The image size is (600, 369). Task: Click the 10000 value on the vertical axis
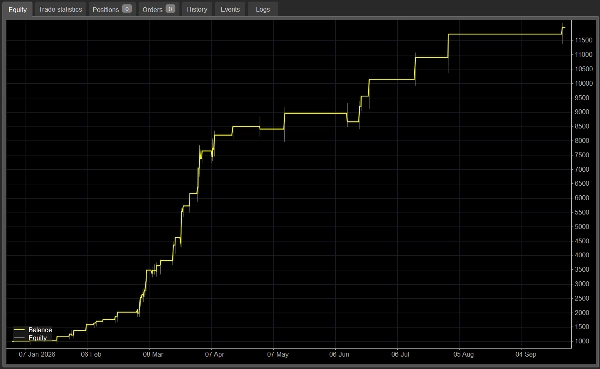pos(584,83)
